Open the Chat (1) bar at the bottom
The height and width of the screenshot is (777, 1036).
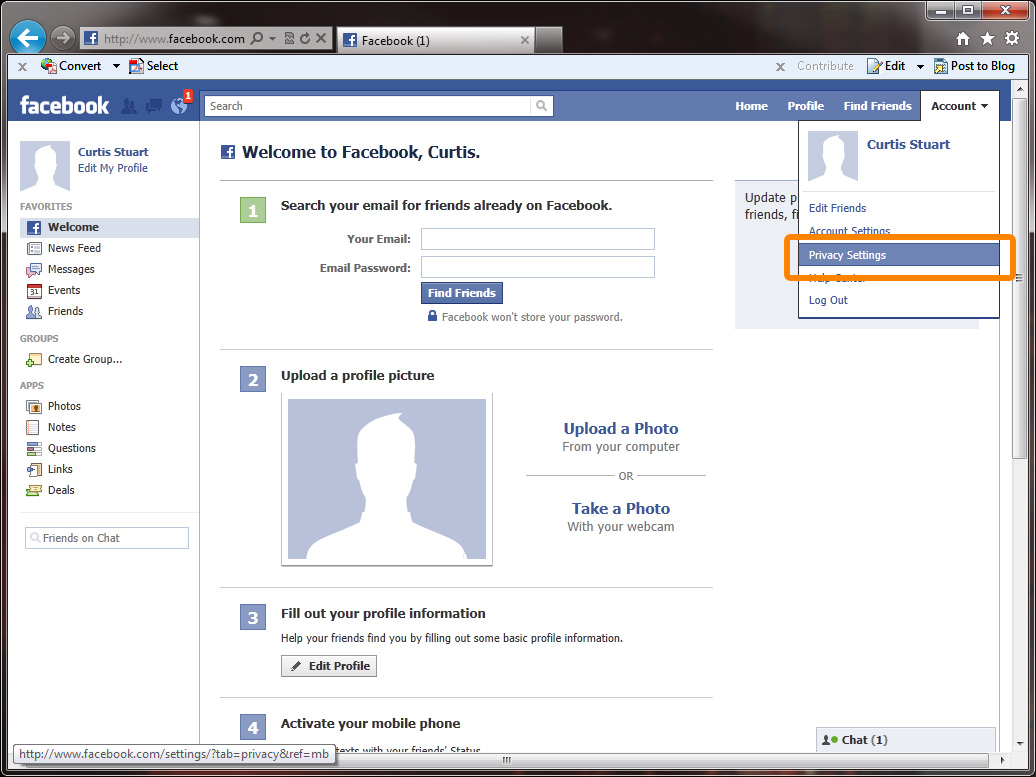pyautogui.click(x=906, y=740)
